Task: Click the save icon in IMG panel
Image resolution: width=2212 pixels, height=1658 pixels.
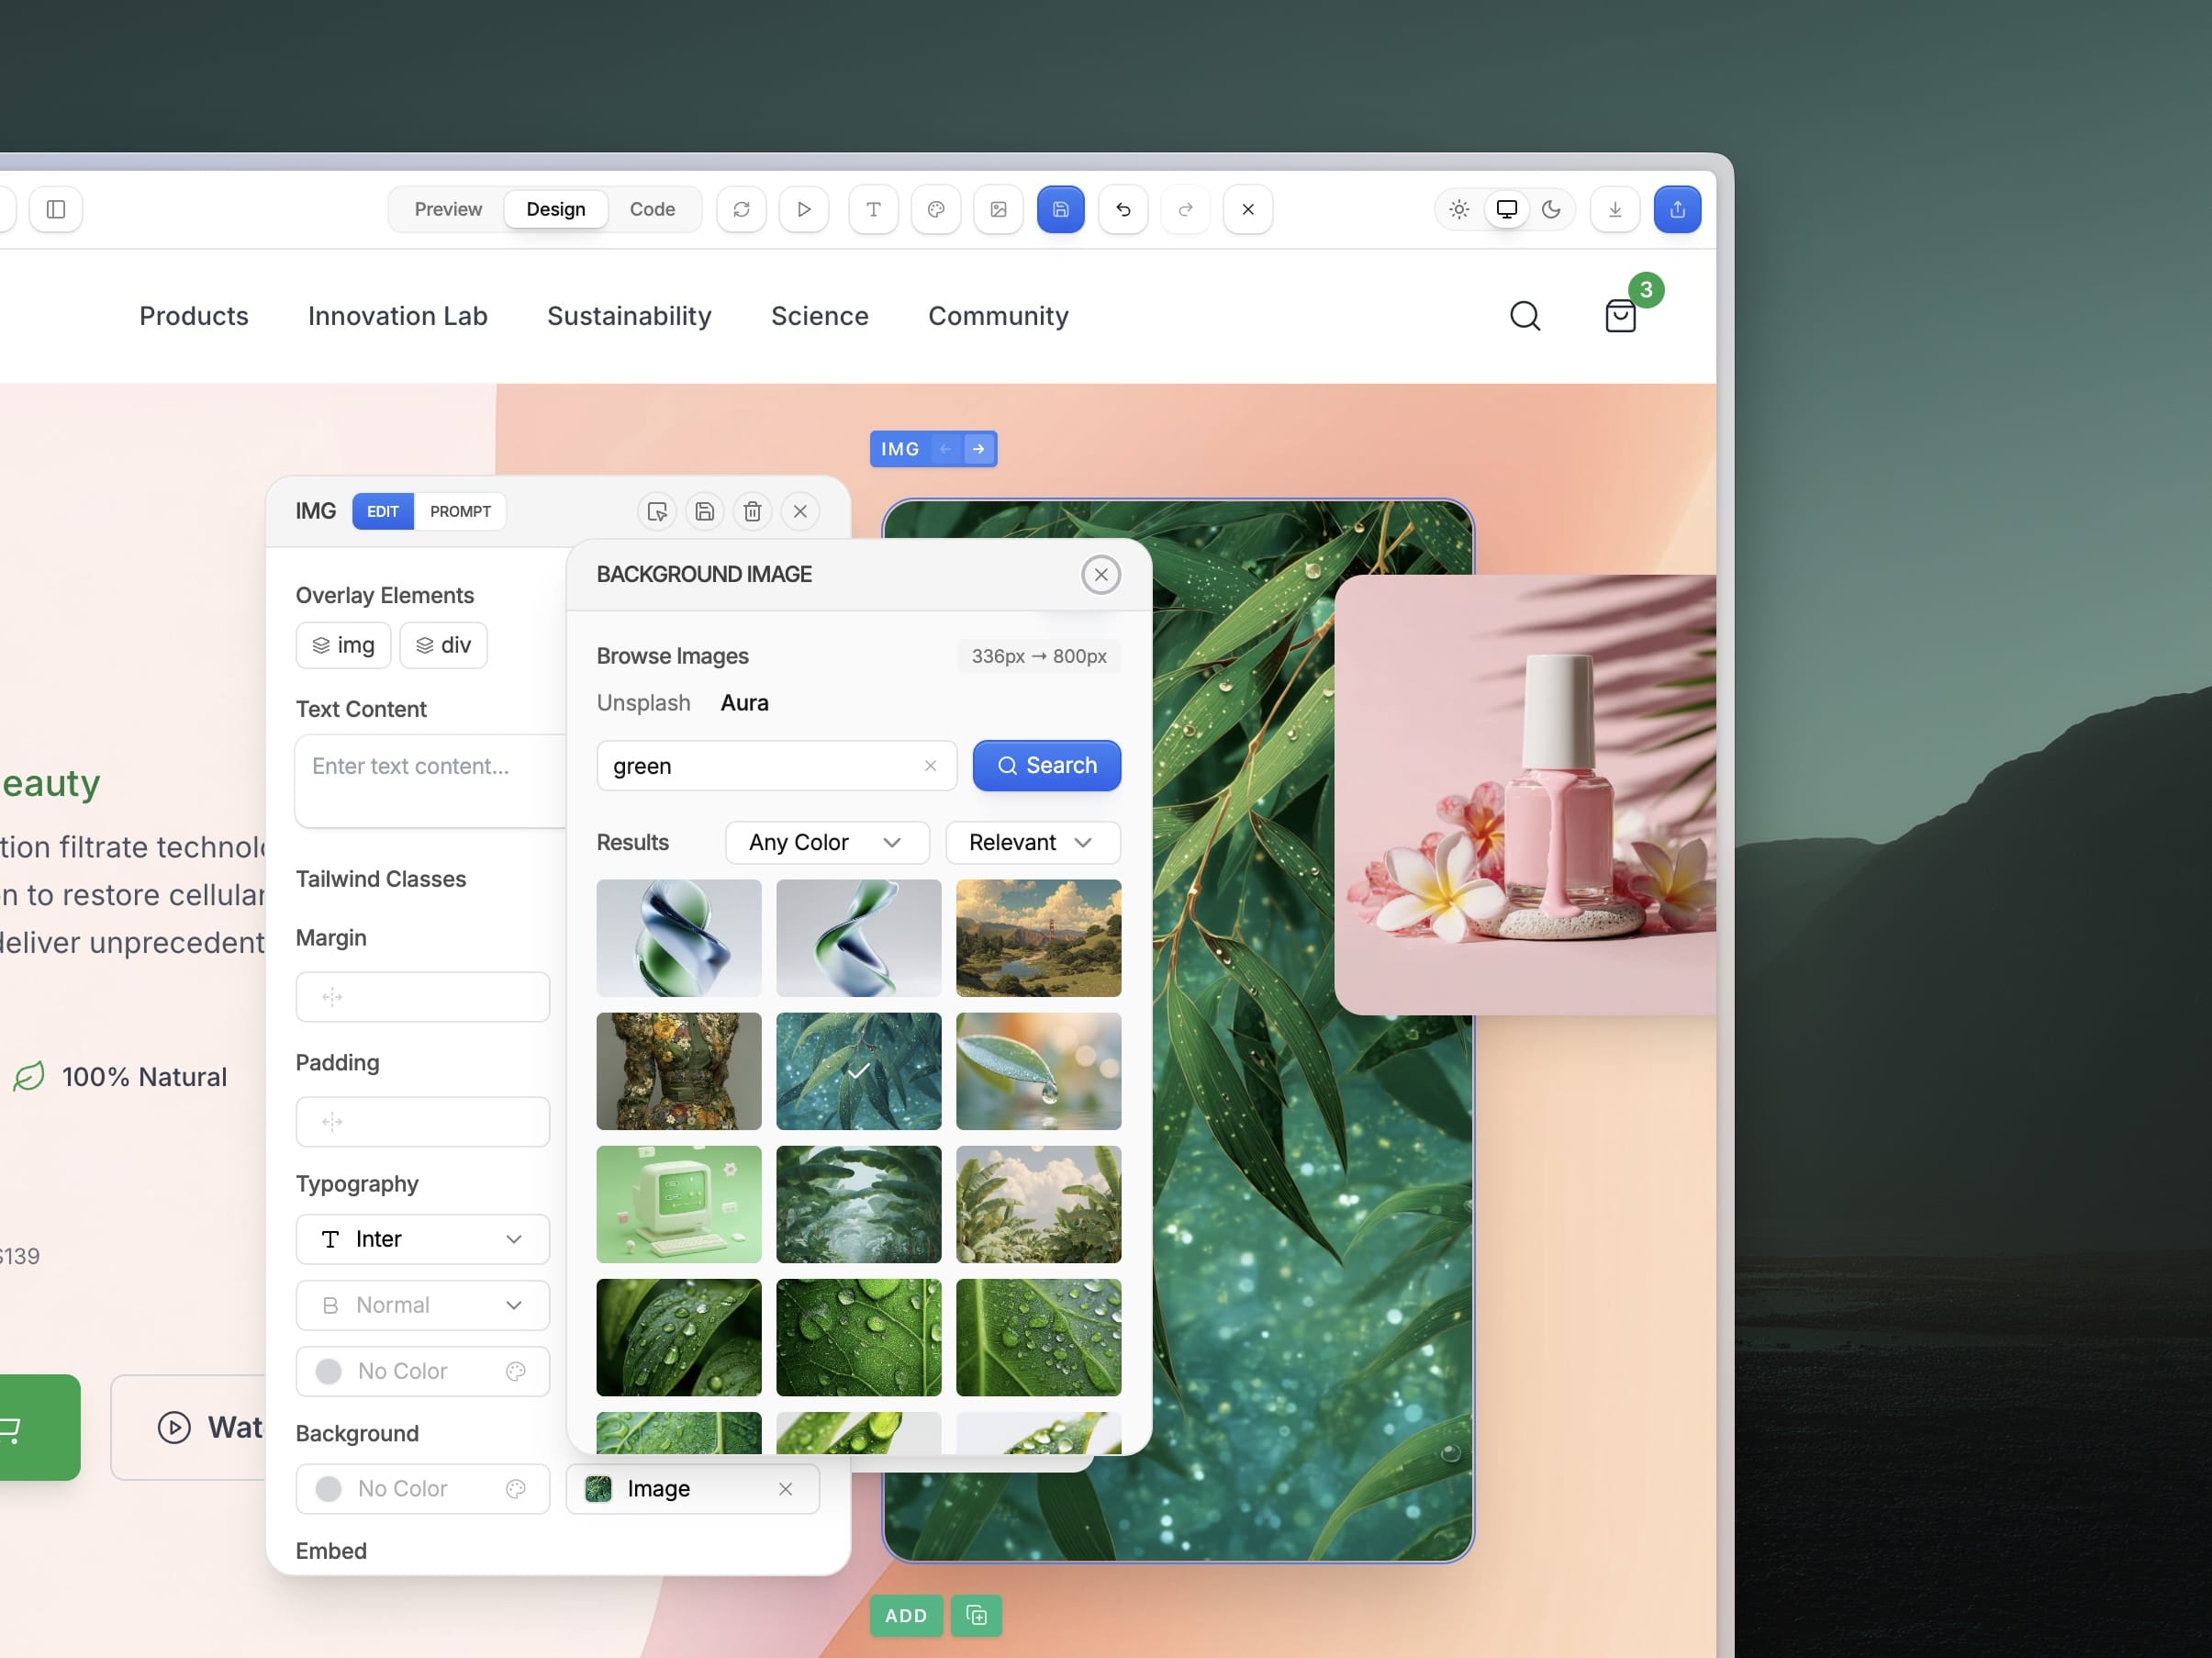Action: (x=705, y=512)
